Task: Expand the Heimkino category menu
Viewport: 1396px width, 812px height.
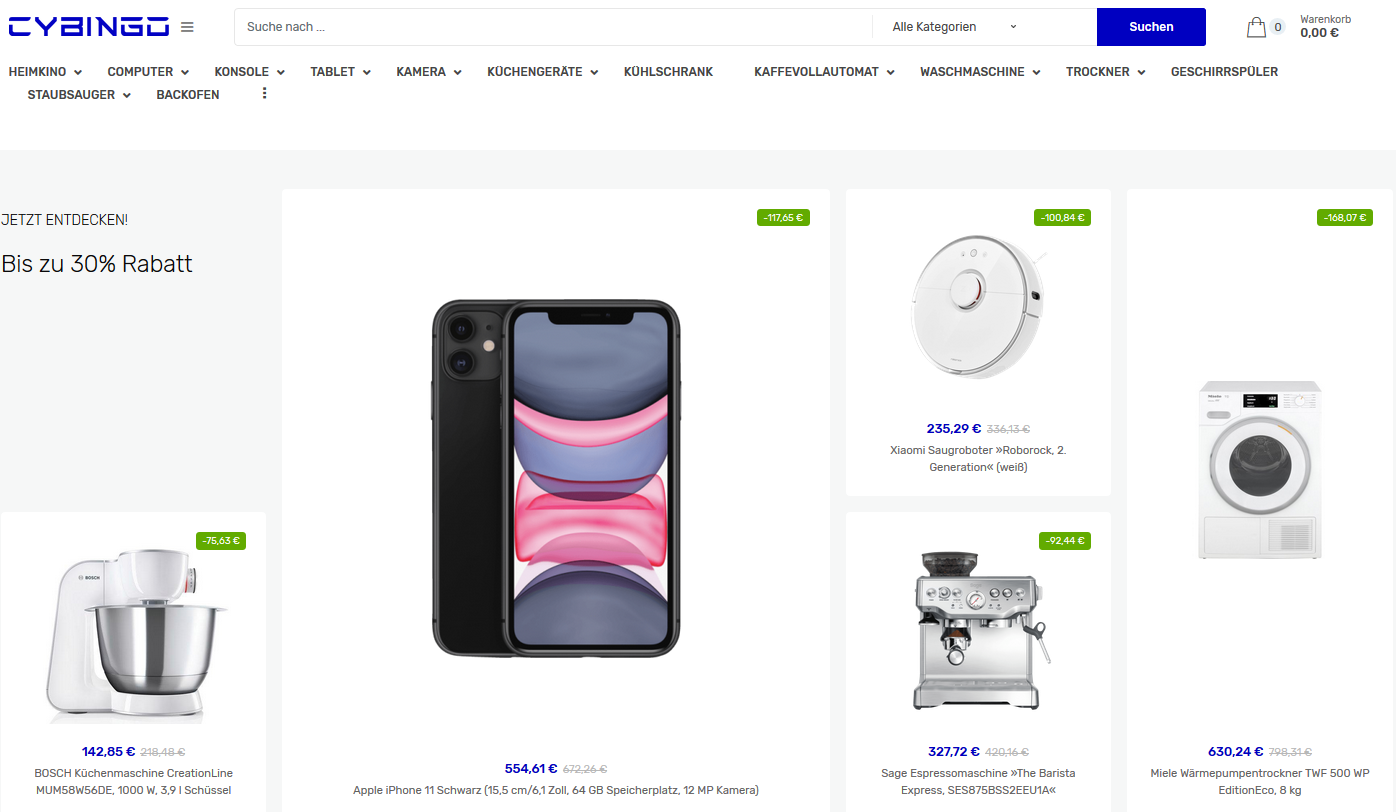Action: point(45,72)
